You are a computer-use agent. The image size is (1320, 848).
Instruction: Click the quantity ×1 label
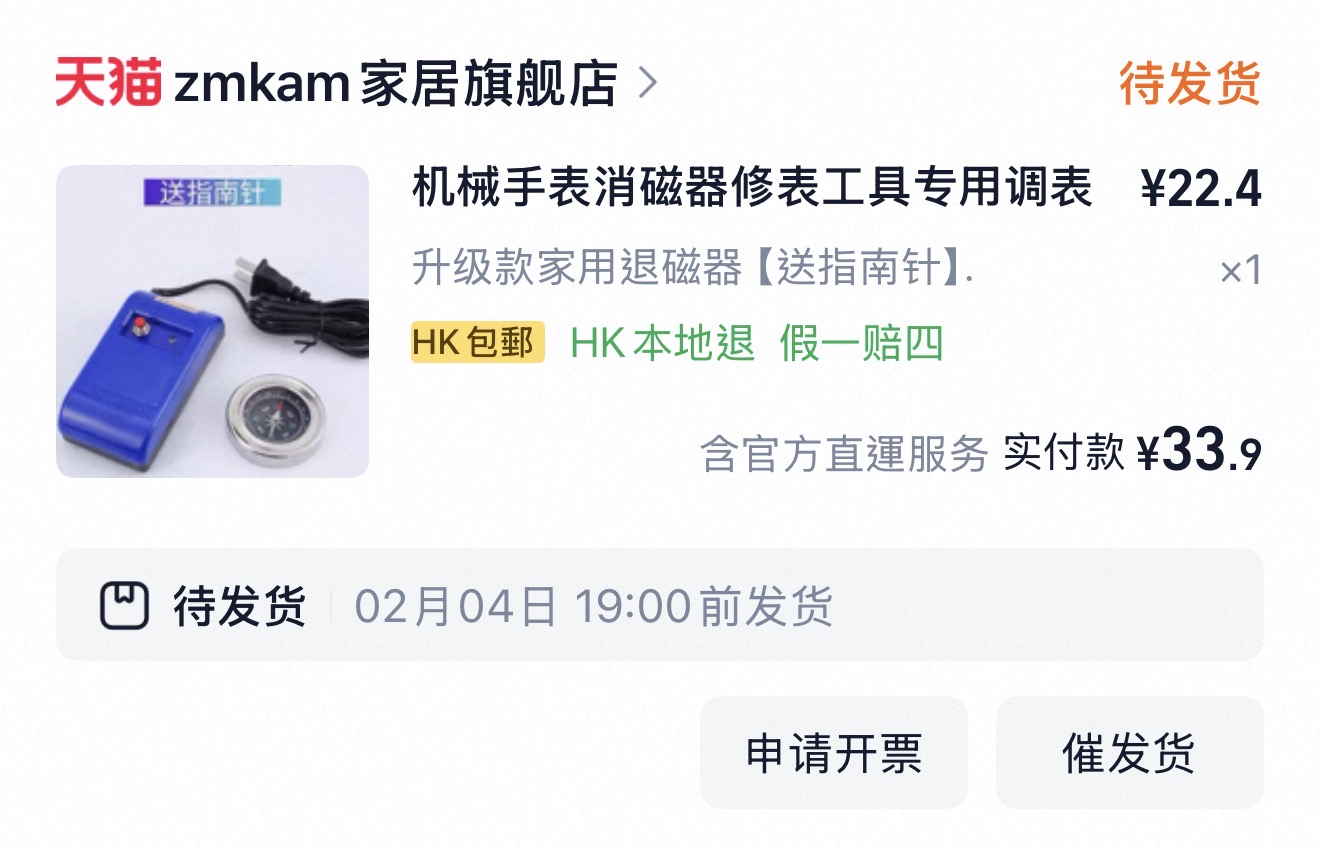(1241, 271)
